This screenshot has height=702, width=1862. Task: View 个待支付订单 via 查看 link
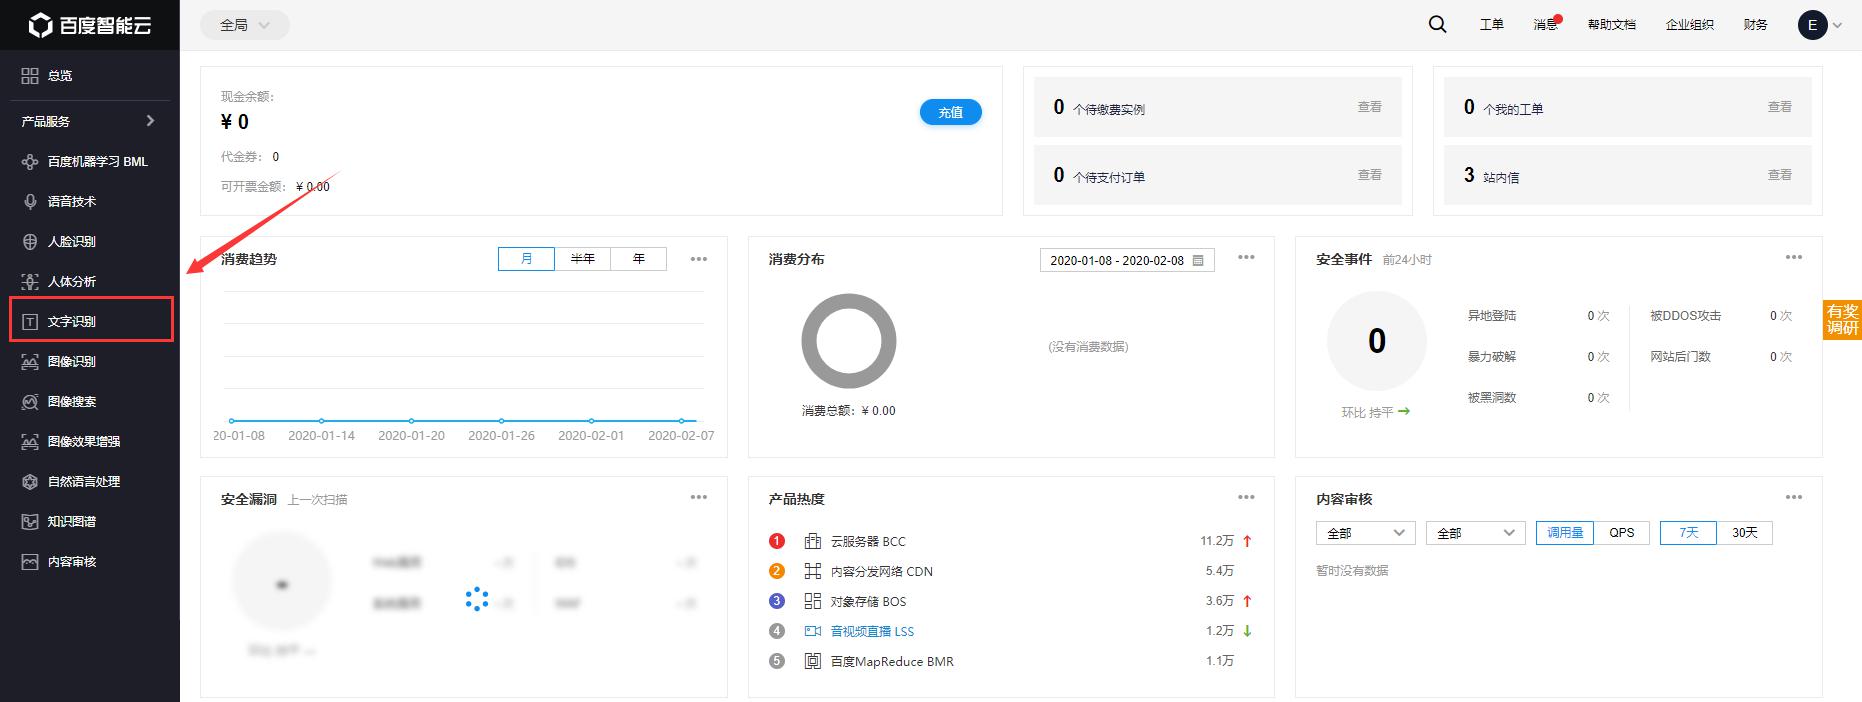(x=1369, y=175)
